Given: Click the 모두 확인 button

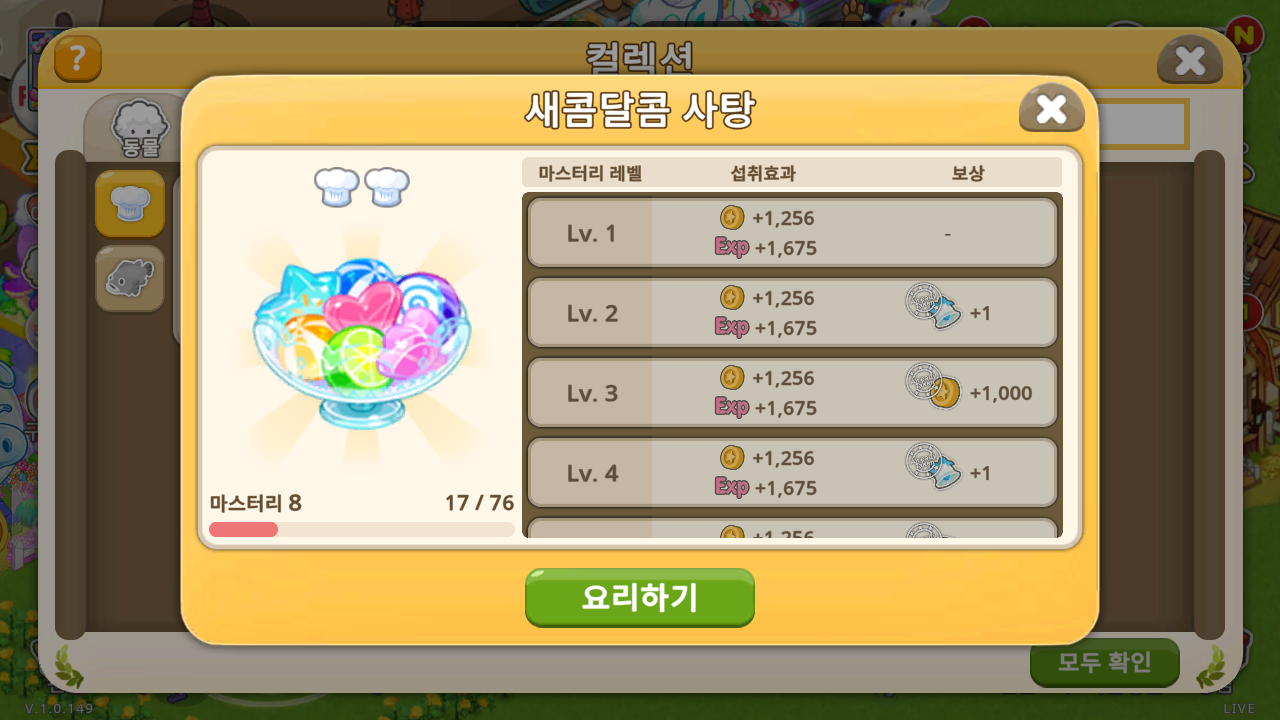Looking at the screenshot, I should 1105,662.
